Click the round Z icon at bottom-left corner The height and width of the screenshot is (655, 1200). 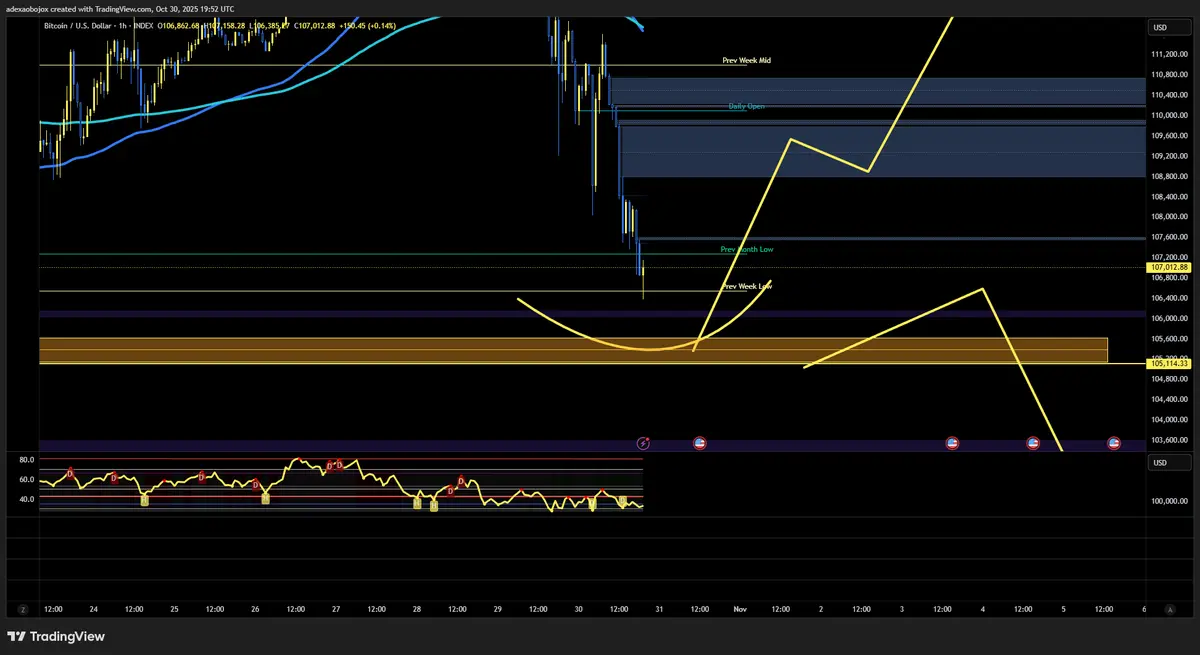pos(22,608)
